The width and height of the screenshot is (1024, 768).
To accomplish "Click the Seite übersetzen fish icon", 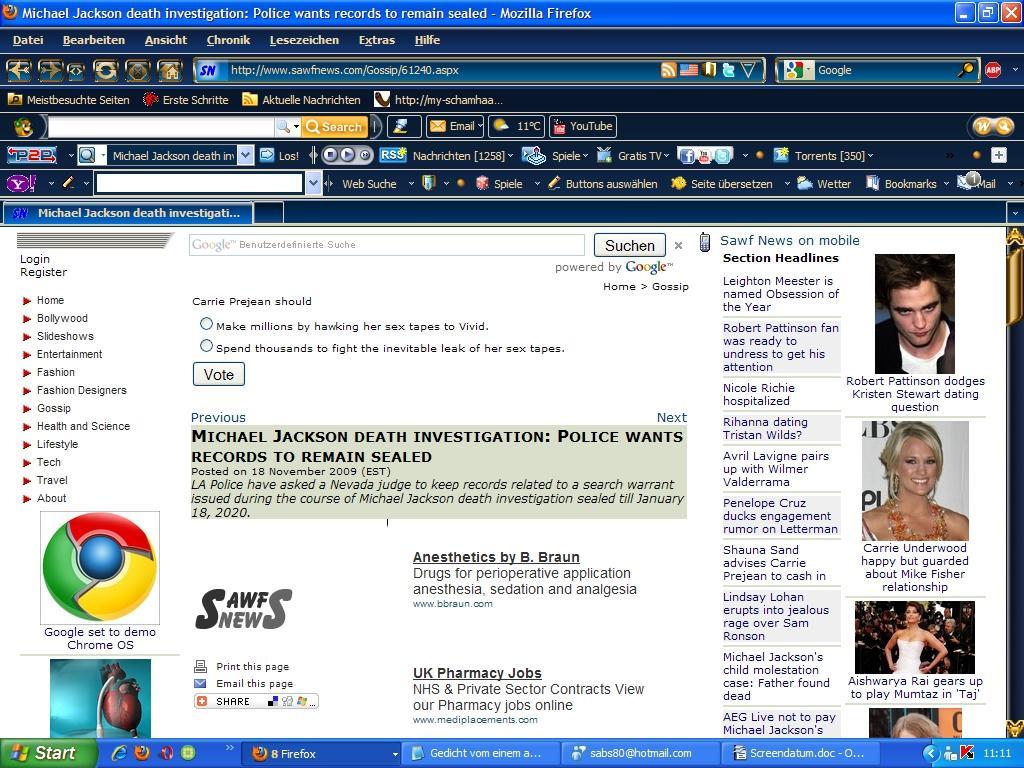I will click(x=679, y=184).
